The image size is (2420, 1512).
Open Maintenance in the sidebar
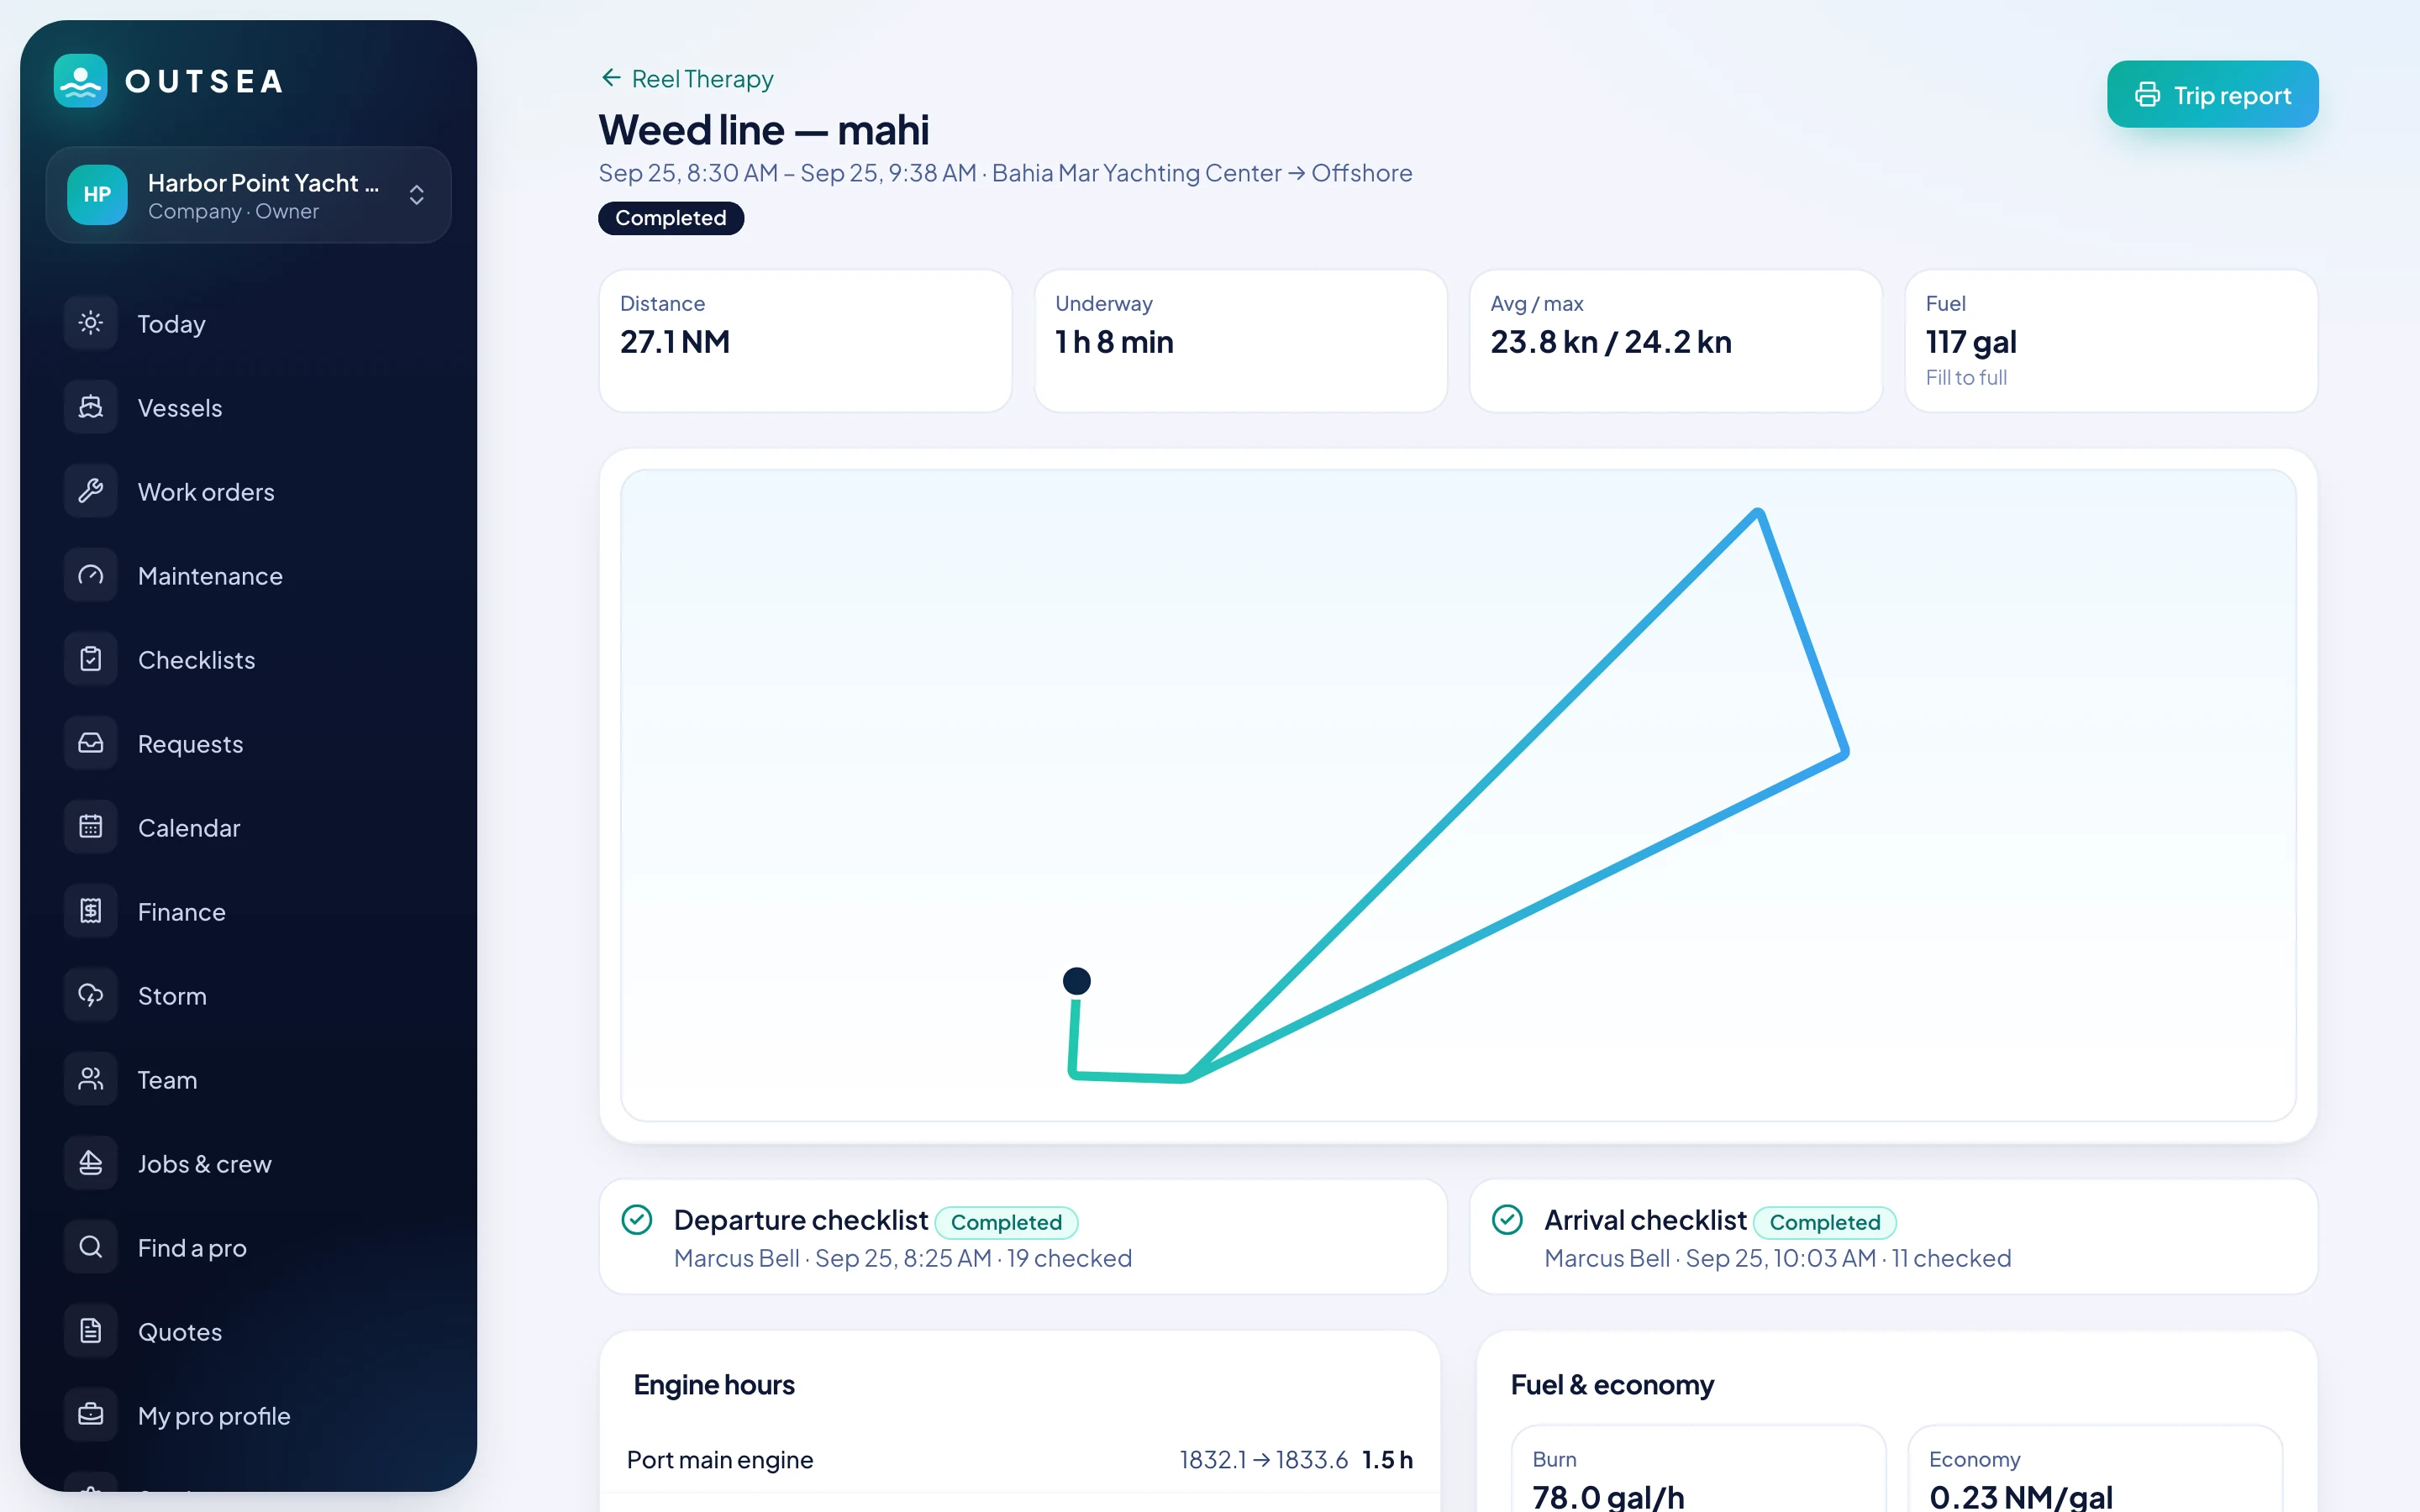(248, 575)
